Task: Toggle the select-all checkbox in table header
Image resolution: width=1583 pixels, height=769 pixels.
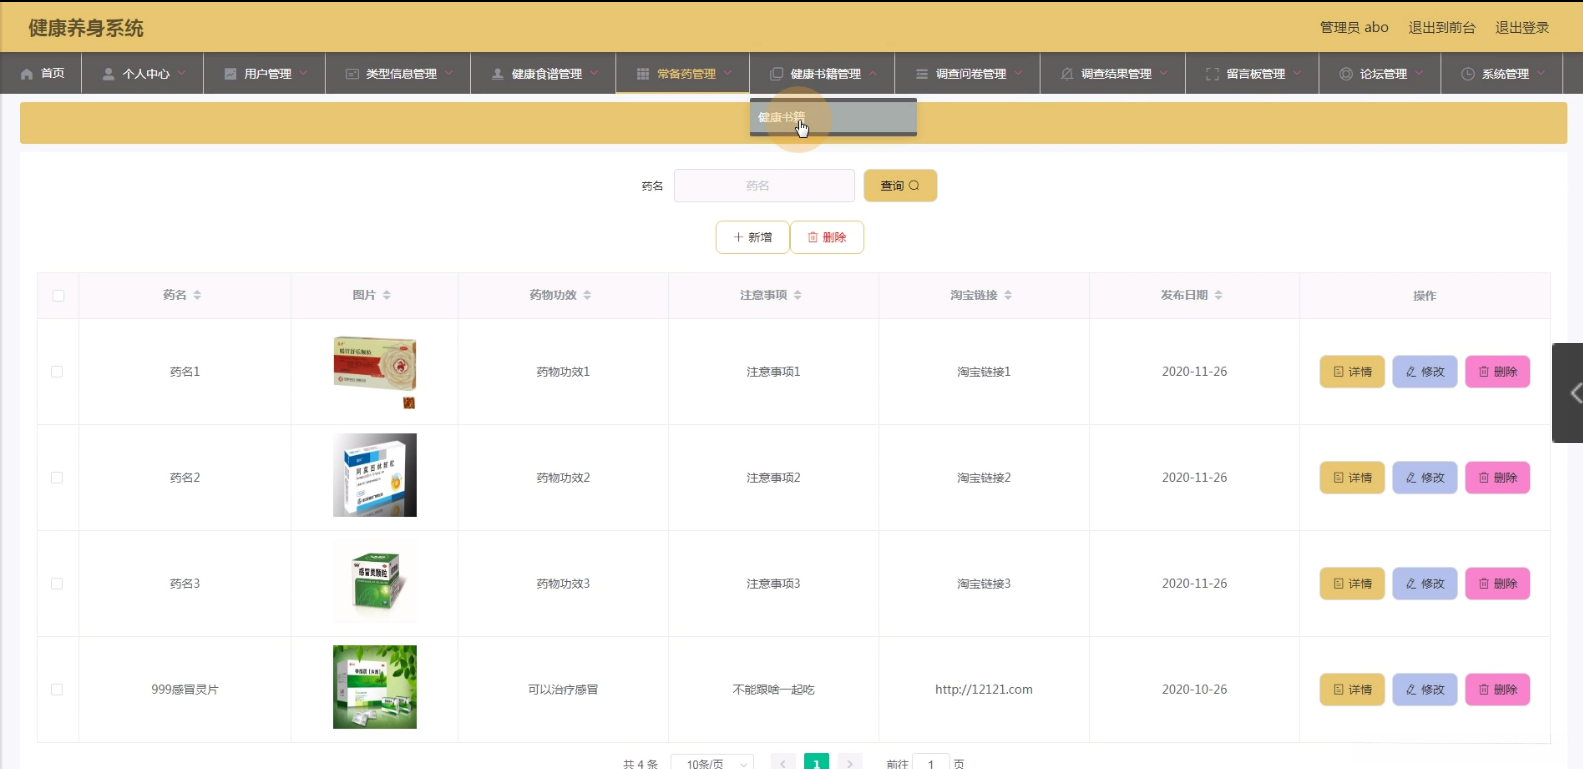Action: click(58, 296)
